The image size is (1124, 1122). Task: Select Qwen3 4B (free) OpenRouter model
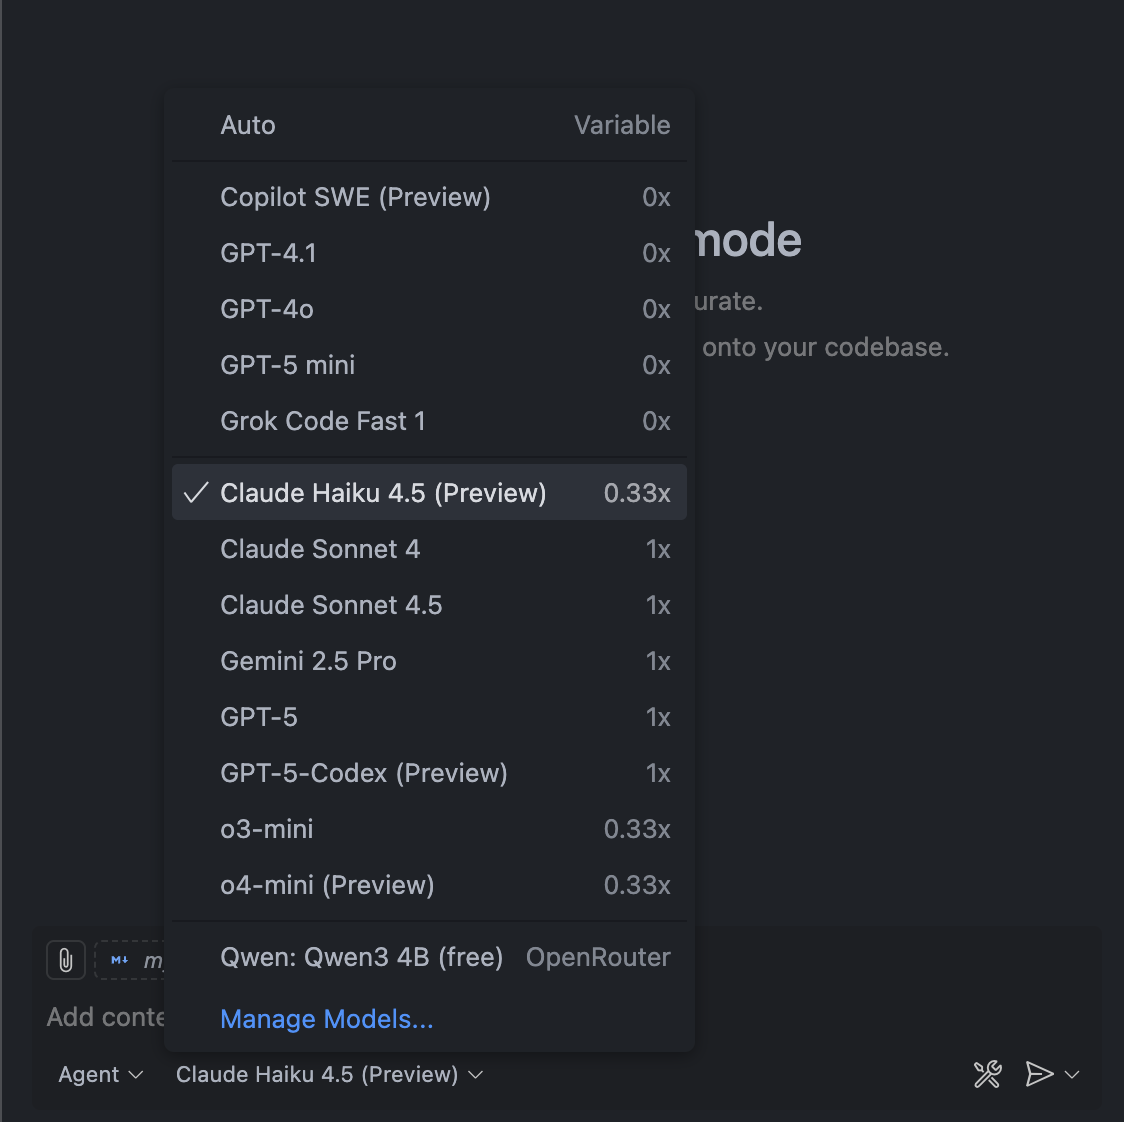[429, 957]
